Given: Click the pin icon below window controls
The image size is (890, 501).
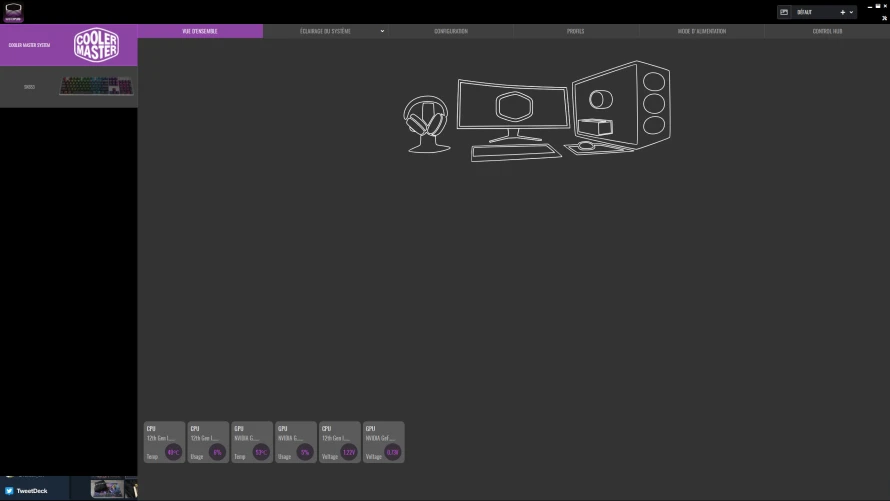Looking at the screenshot, I should (884, 18).
